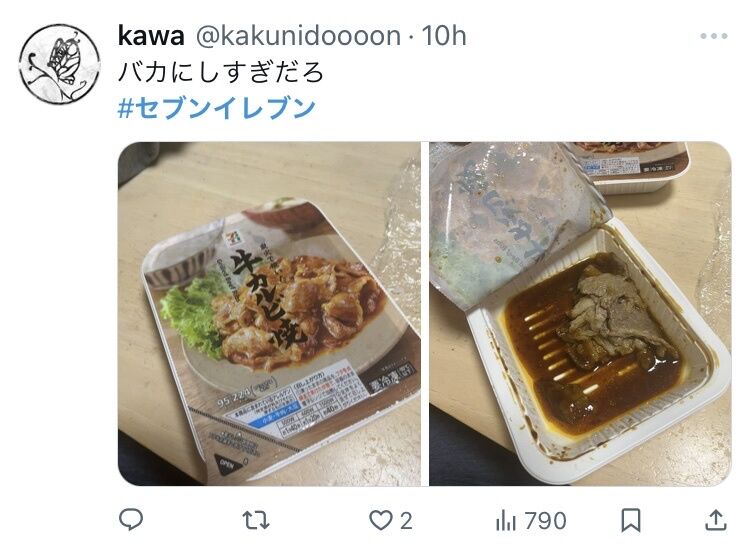Select the tweet text バカにしすぎだろ
Image resolution: width=750 pixels, height=552 pixels.
(221, 72)
